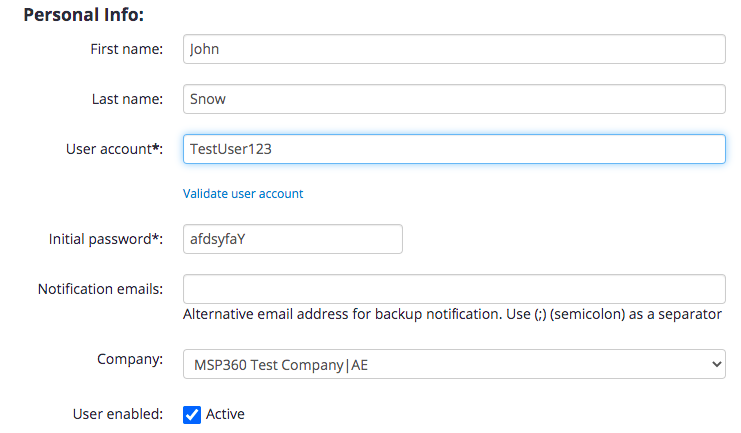Click into the Last name field with Snow
The image size is (741, 433).
pos(454,99)
